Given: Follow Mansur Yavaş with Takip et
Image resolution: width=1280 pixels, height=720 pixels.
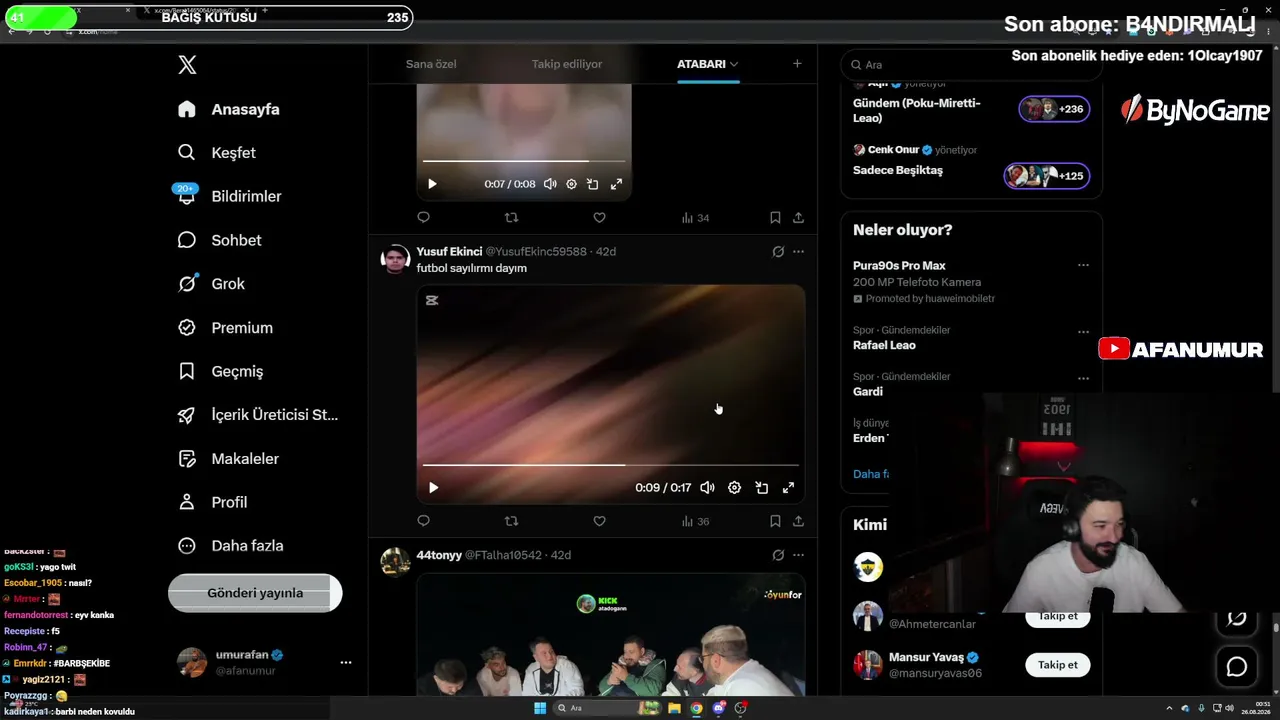Looking at the screenshot, I should click(x=1058, y=665).
